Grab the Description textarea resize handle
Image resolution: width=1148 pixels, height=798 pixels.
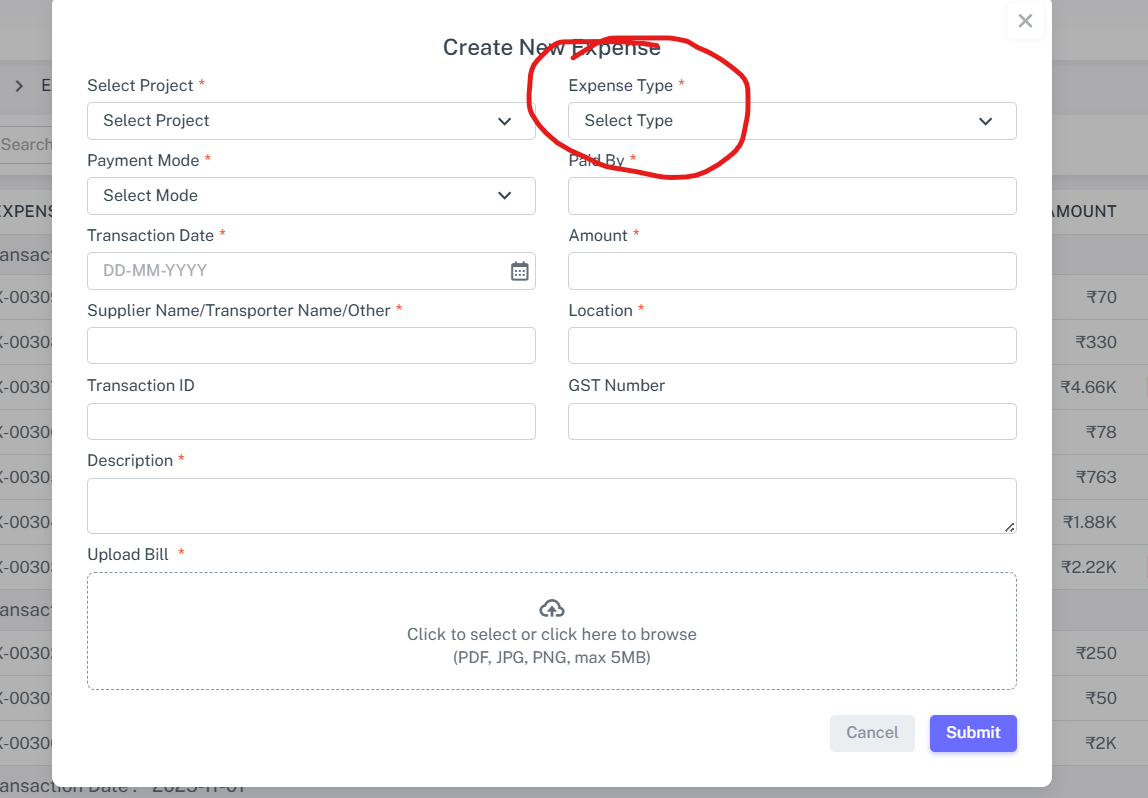pos(1009,527)
